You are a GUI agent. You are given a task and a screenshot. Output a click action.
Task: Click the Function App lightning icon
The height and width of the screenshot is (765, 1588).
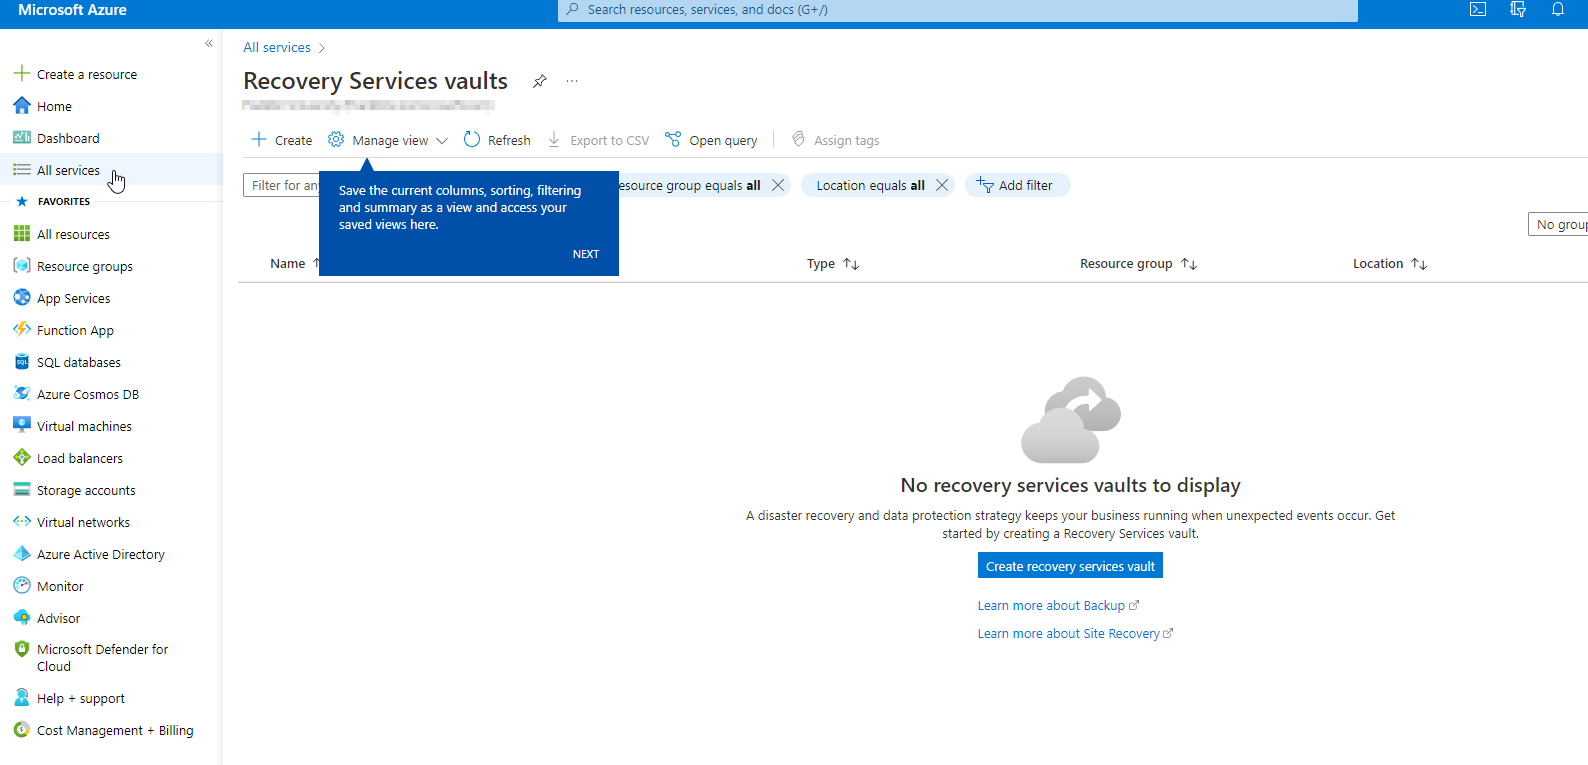(x=22, y=329)
